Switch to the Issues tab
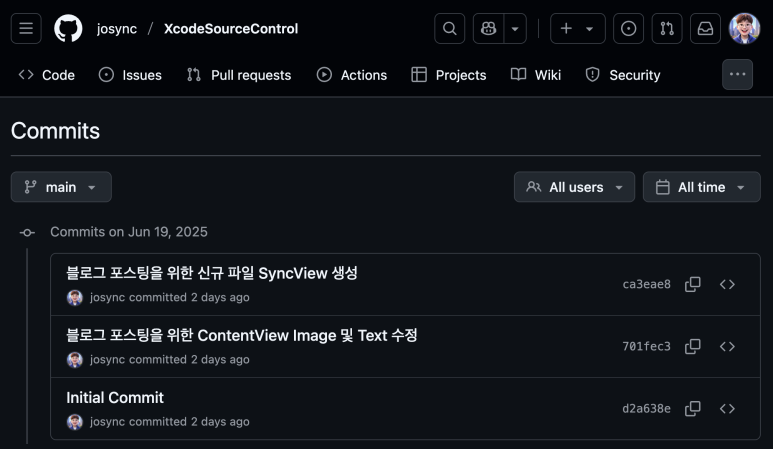 point(130,75)
